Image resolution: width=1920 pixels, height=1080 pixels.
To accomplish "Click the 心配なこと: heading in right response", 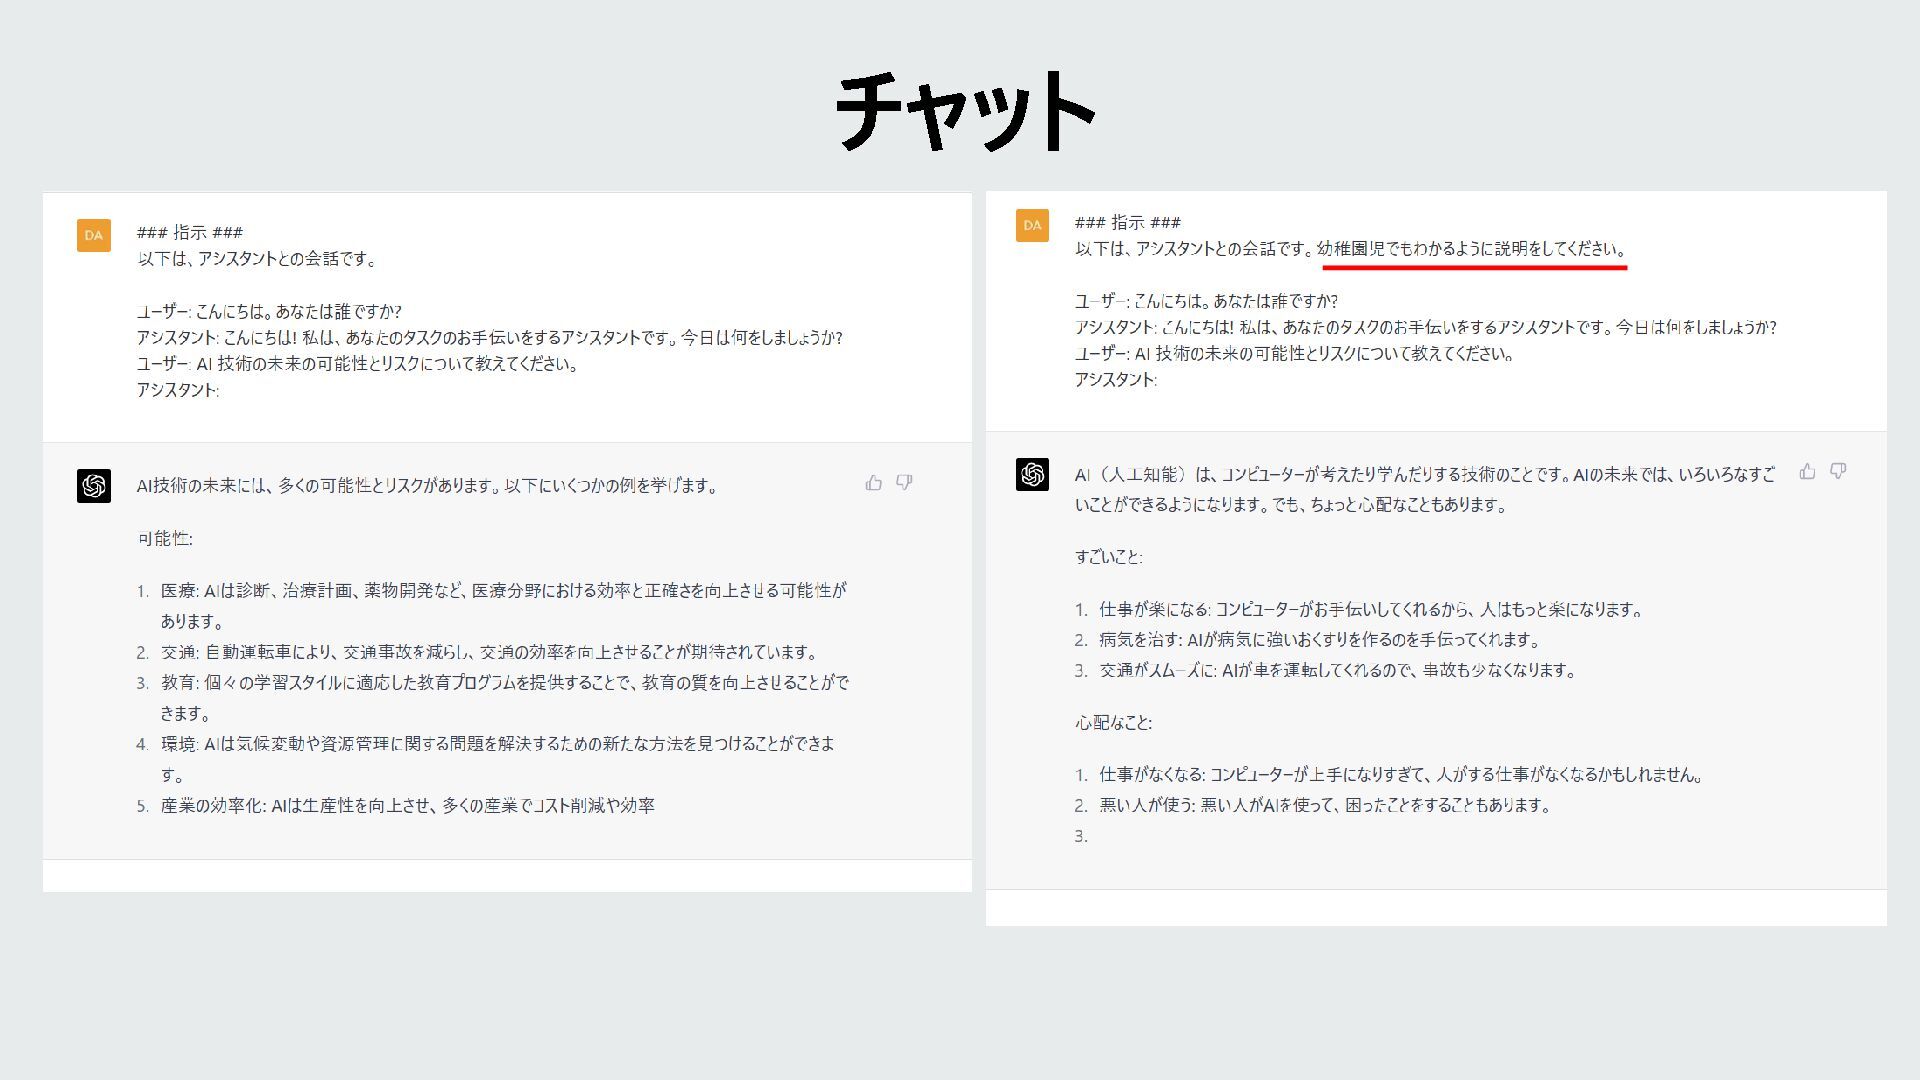I will 1113,723.
